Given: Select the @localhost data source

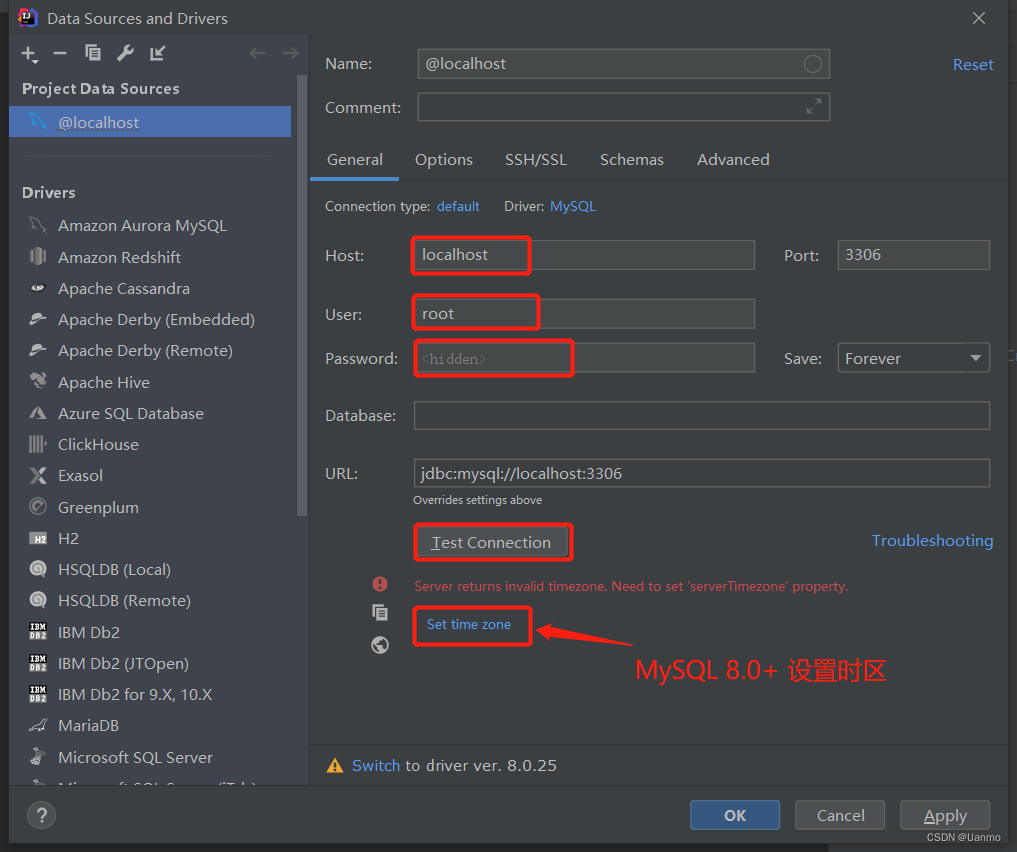Looking at the screenshot, I should (150, 122).
